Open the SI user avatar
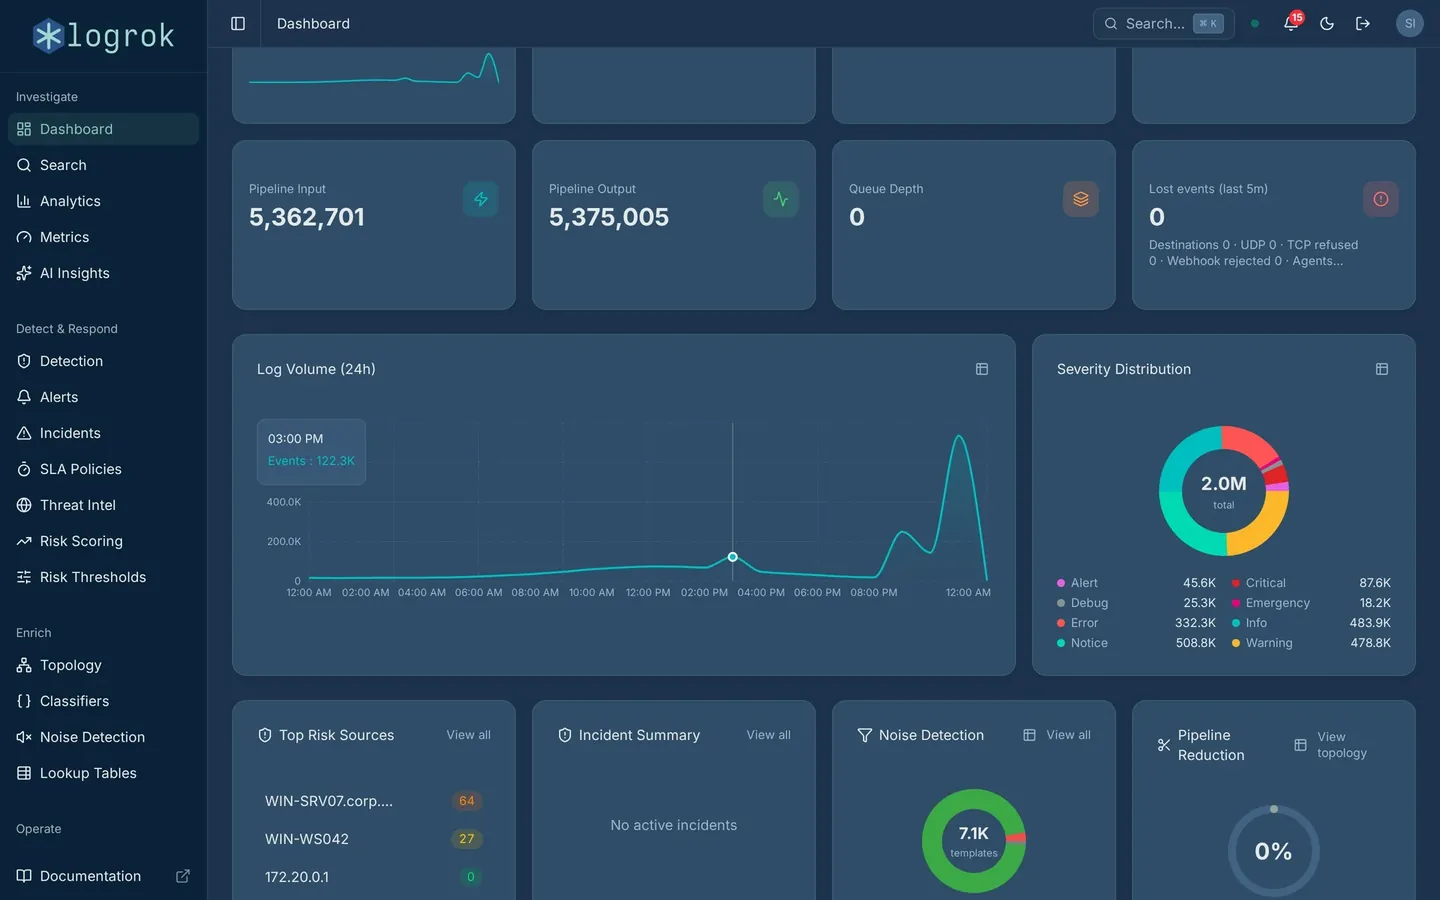The image size is (1440, 900). coord(1410,23)
